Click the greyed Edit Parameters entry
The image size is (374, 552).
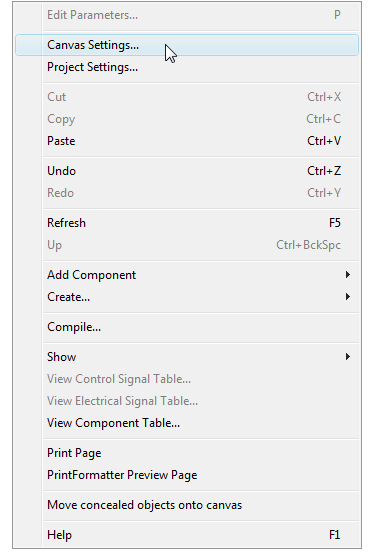pyautogui.click(x=187, y=15)
